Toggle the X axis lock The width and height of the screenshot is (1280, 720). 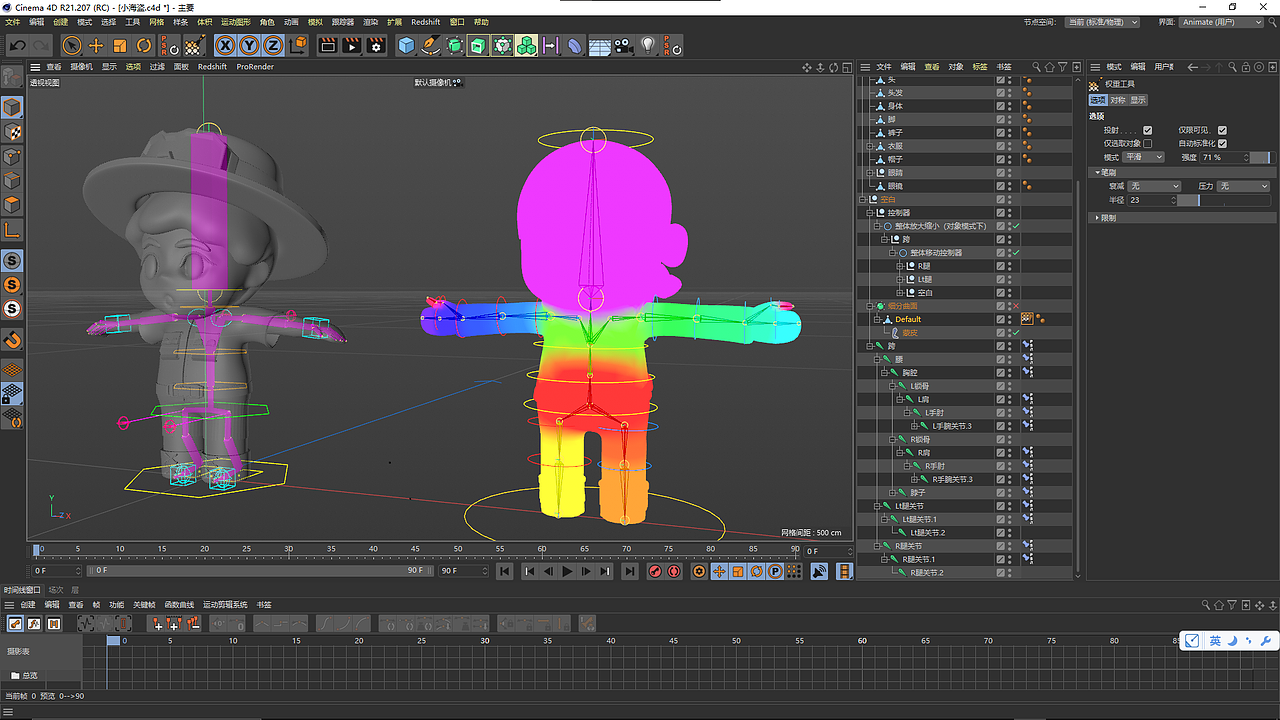point(225,45)
